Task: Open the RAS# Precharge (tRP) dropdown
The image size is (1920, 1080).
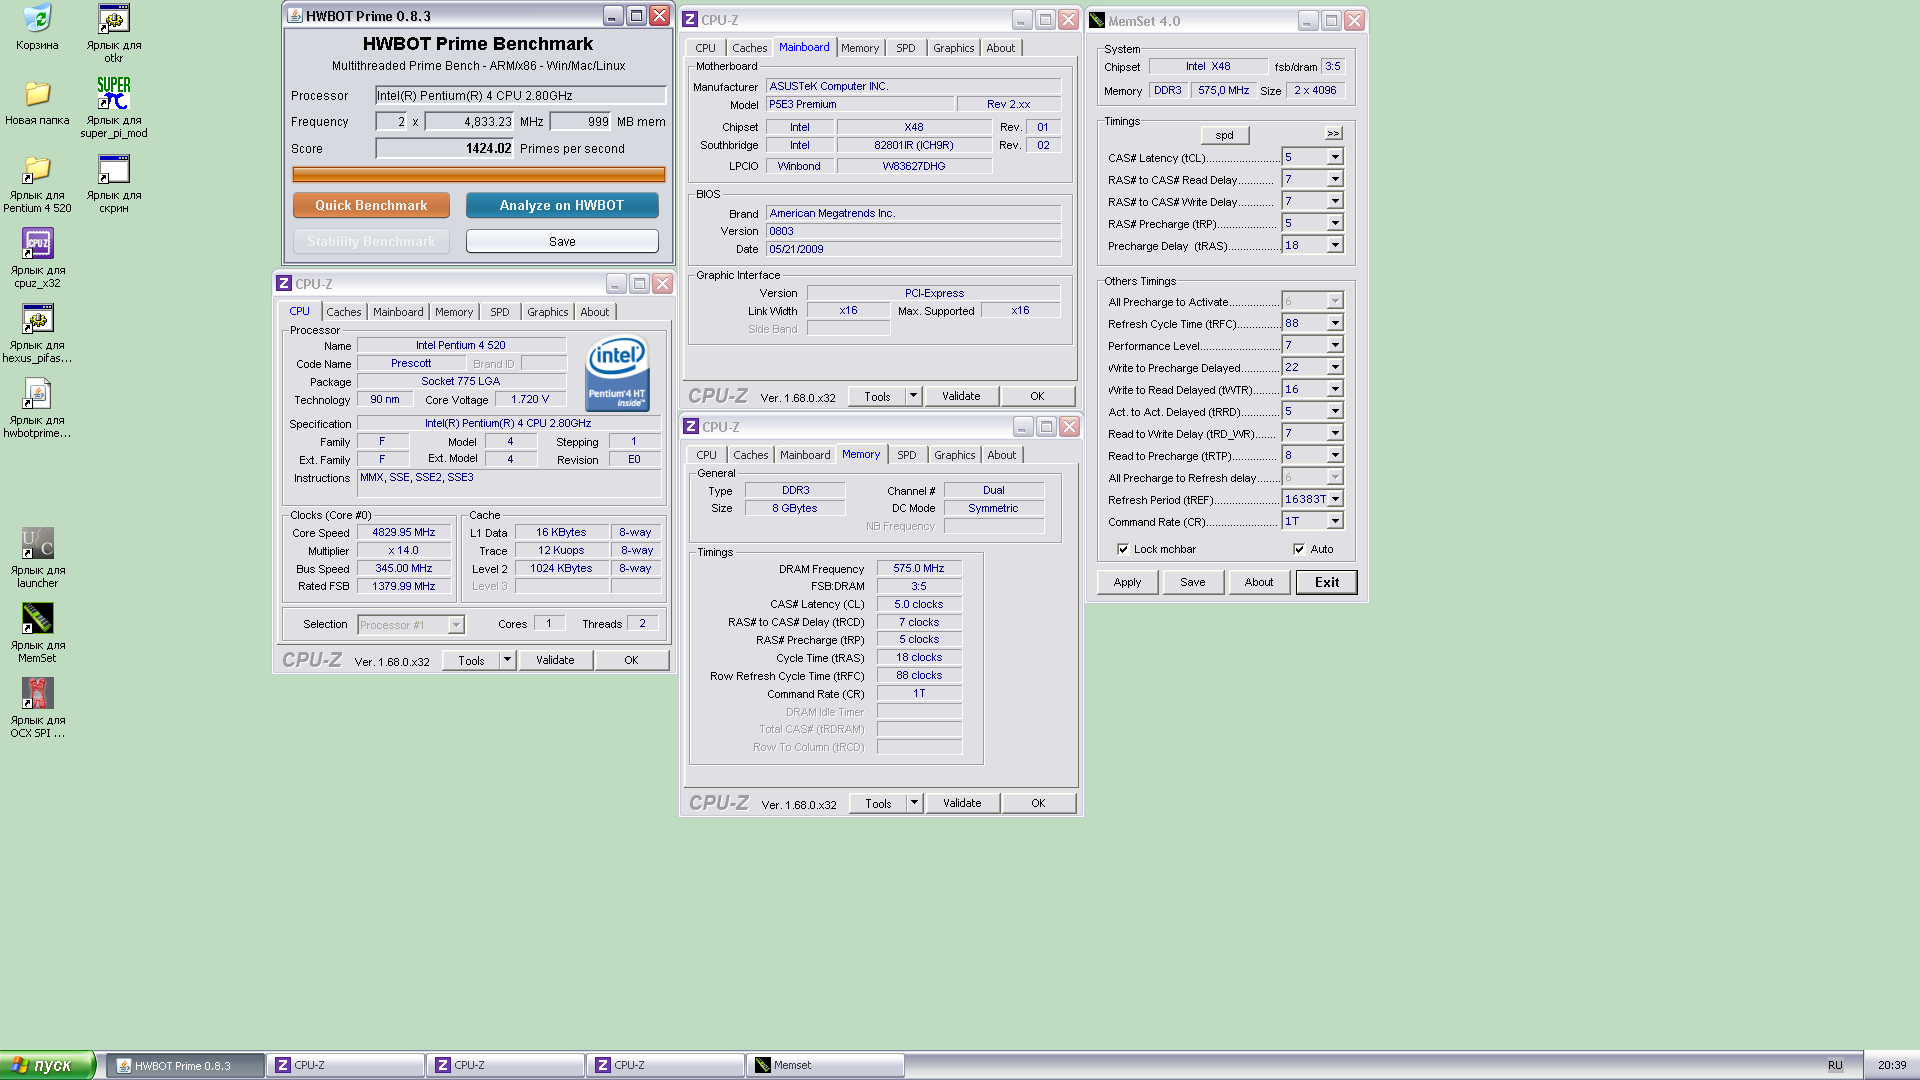Action: coord(1334,223)
